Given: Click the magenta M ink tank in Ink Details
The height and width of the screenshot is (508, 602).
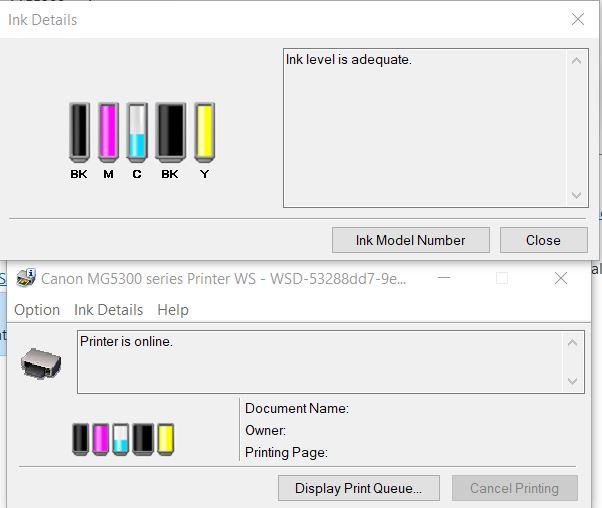Looking at the screenshot, I should [x=108, y=132].
